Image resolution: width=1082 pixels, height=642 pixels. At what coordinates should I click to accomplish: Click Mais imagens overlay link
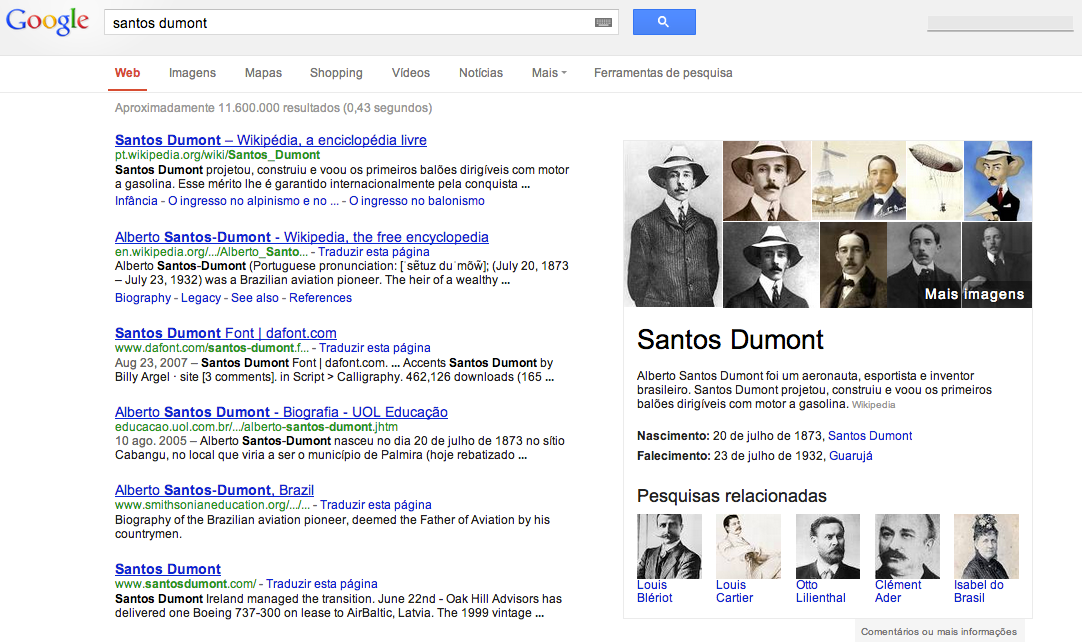(x=974, y=294)
